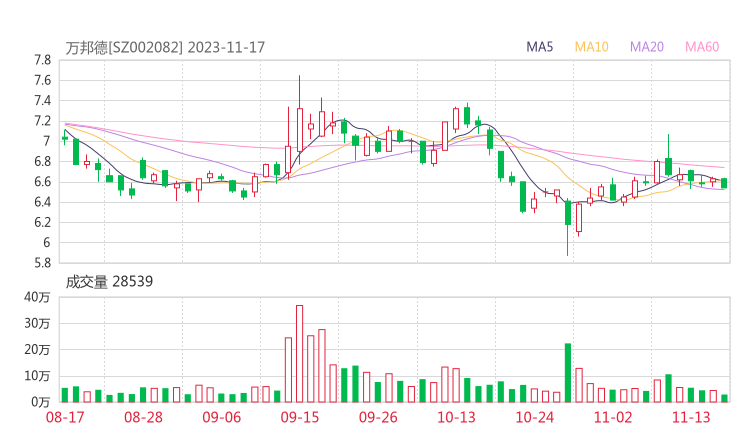740x440 pixels.
Task: Click the tallest red volume bar near 09-15
Action: (299, 354)
